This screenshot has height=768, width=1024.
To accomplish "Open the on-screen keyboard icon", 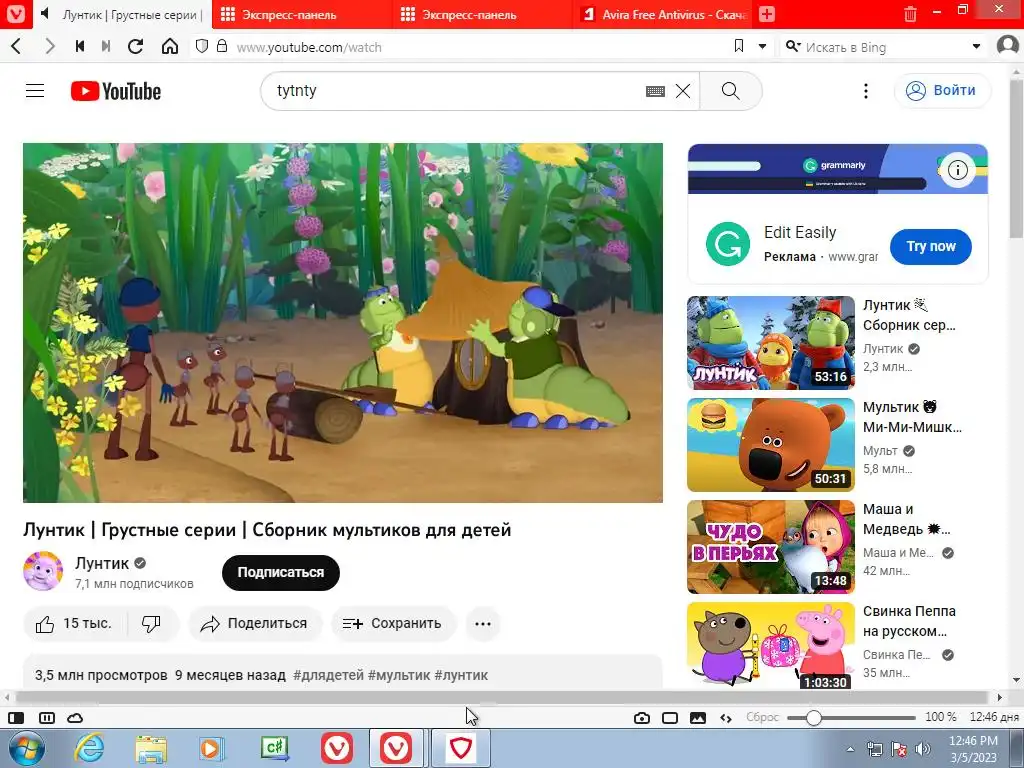I will (x=655, y=91).
